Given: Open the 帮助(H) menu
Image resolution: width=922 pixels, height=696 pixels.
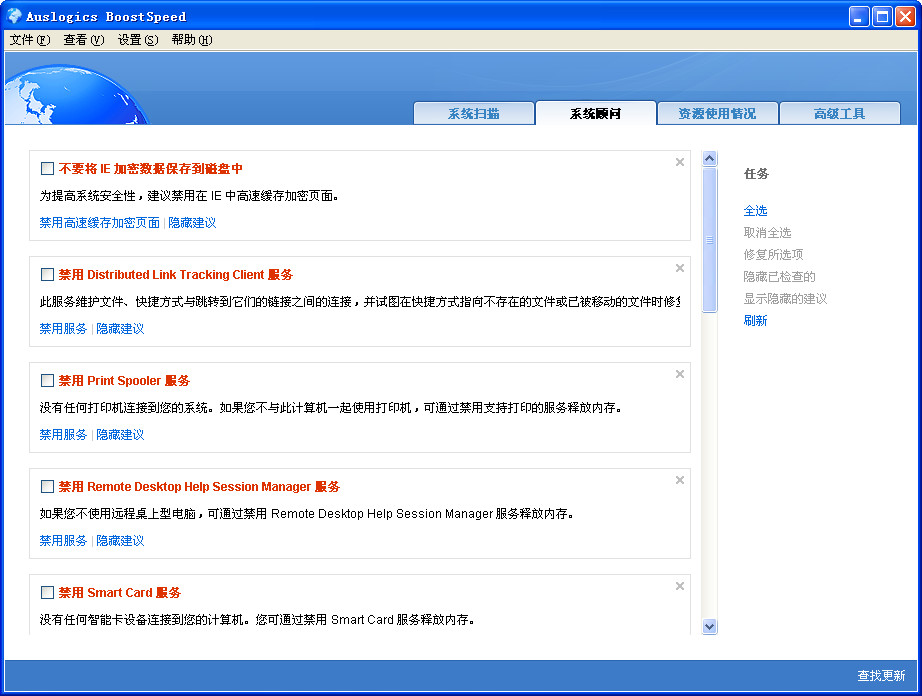Looking at the screenshot, I should coord(192,39).
